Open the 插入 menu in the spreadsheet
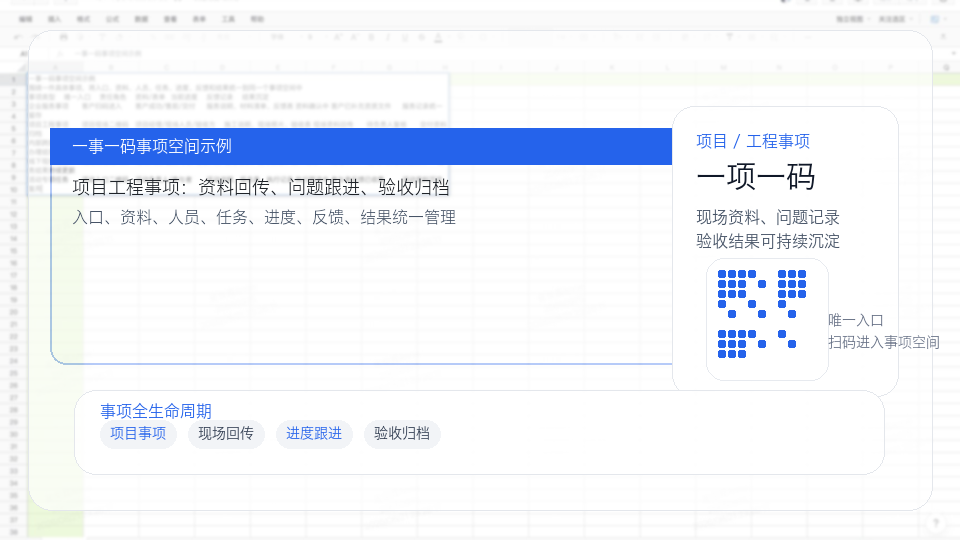 tap(54, 20)
